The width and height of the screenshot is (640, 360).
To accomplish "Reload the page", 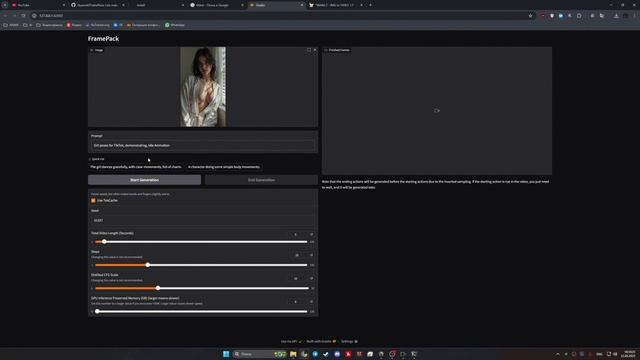I will [23, 16].
